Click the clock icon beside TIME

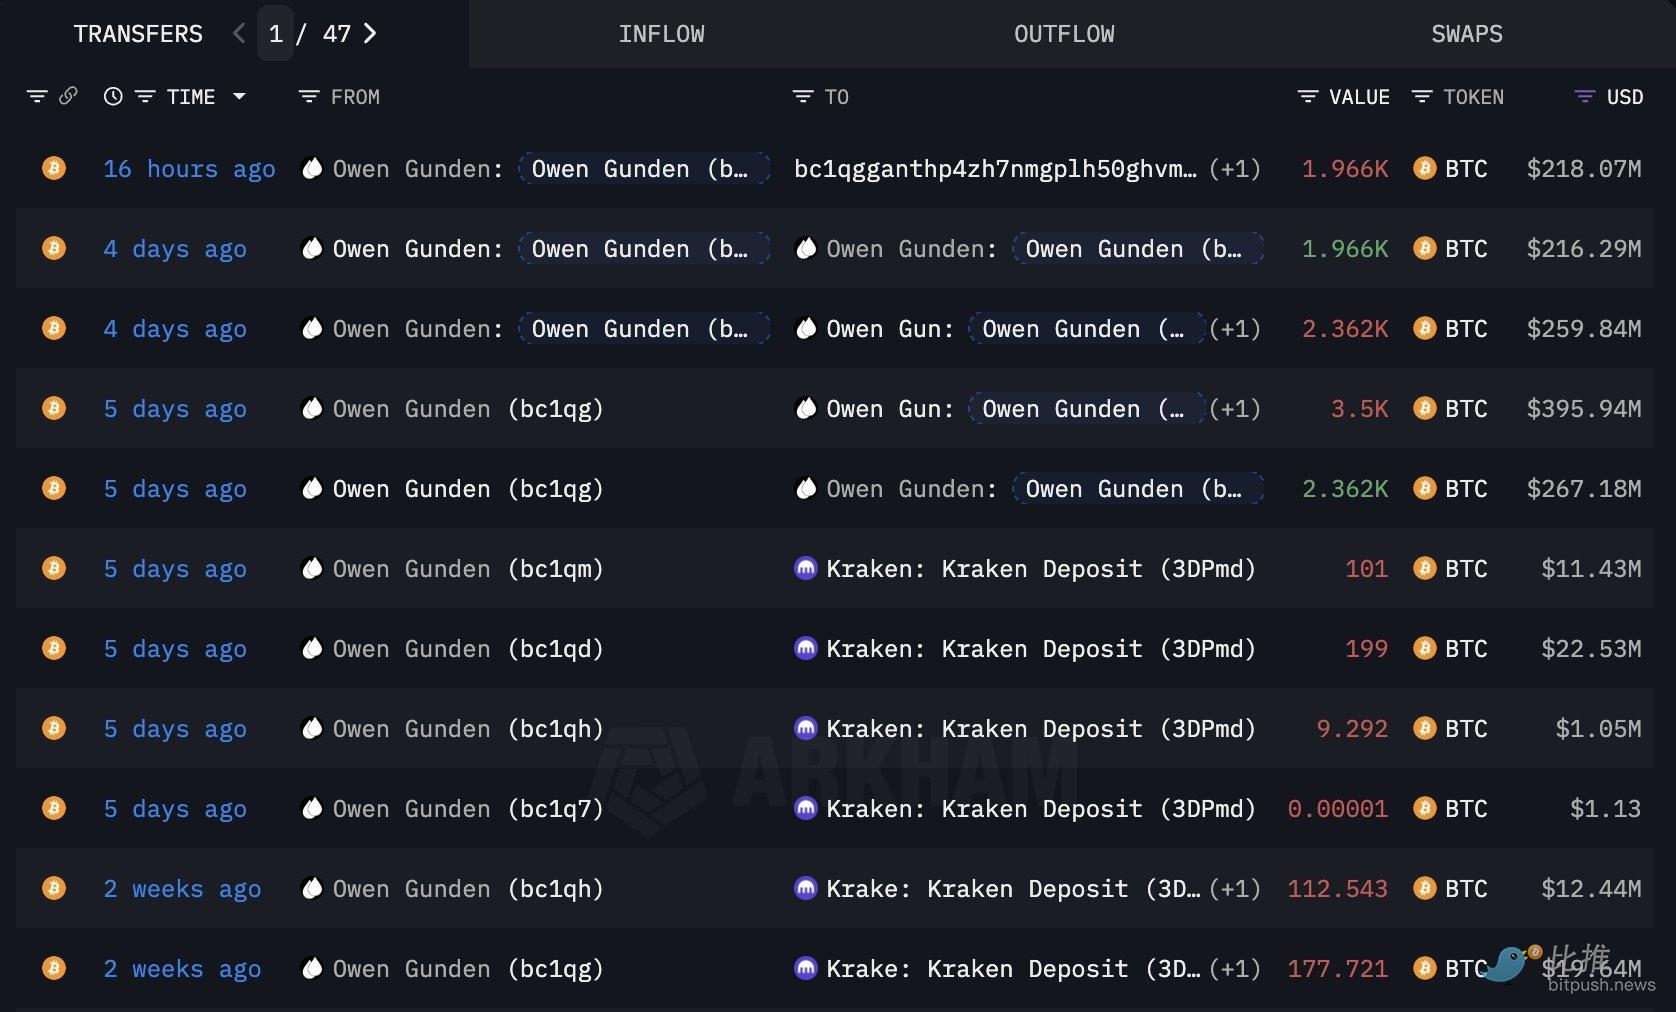pyautogui.click(x=113, y=96)
